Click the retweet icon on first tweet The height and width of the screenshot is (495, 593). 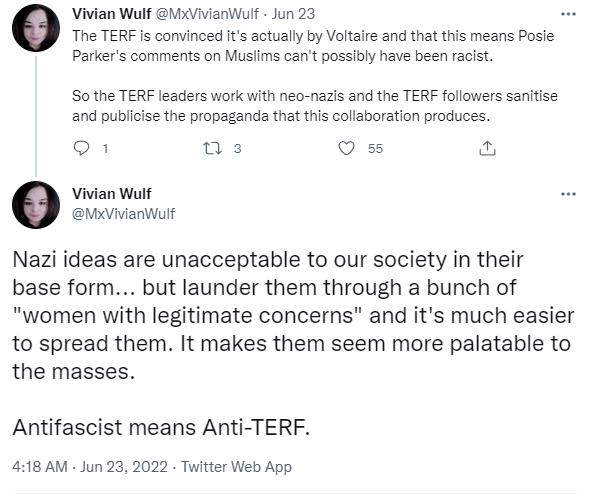(x=212, y=148)
